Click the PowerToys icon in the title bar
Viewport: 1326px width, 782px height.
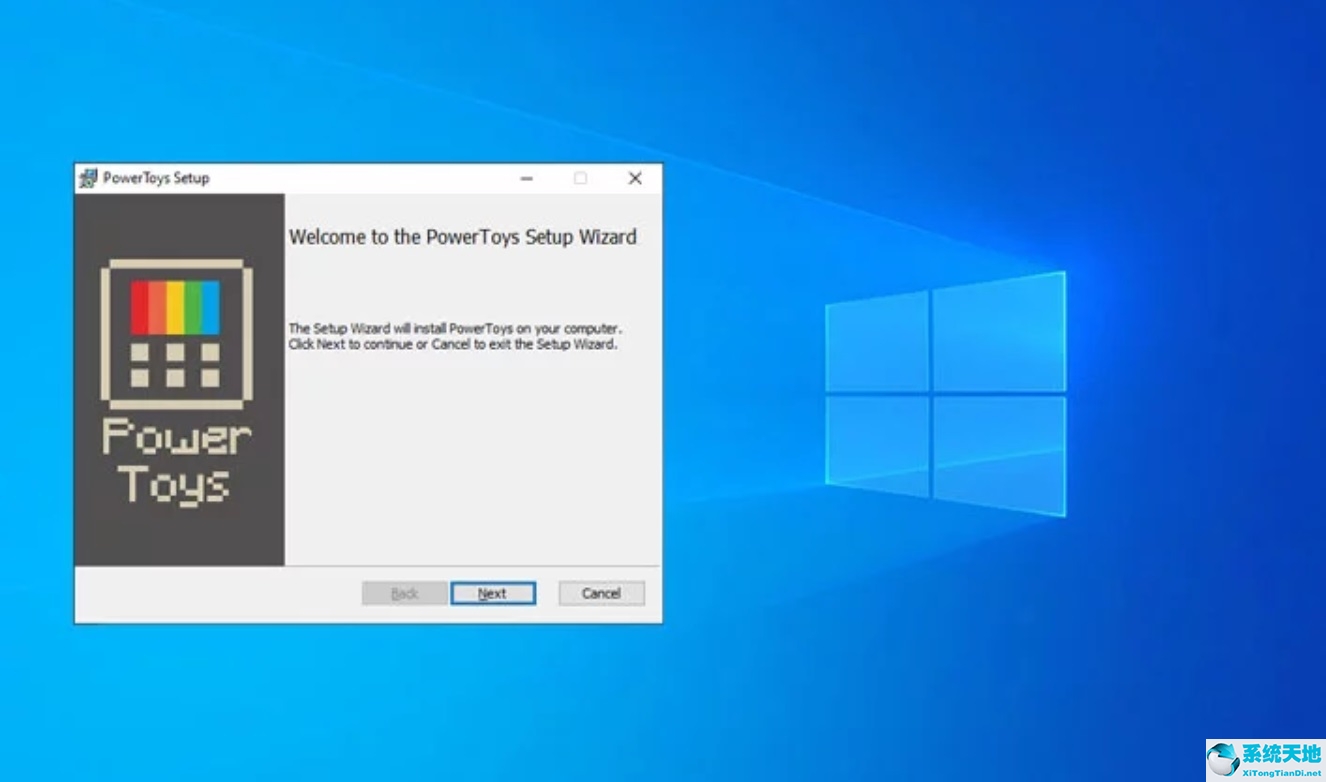[89, 178]
